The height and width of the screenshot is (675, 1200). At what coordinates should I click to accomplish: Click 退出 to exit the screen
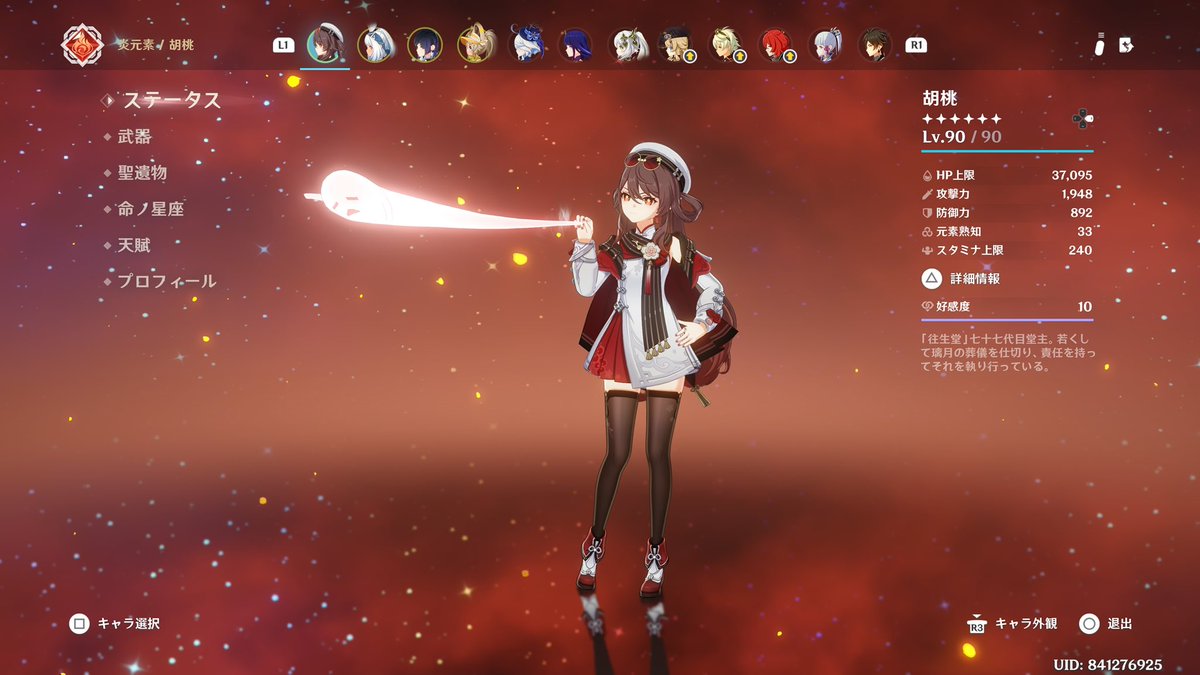pyautogui.click(x=1106, y=624)
